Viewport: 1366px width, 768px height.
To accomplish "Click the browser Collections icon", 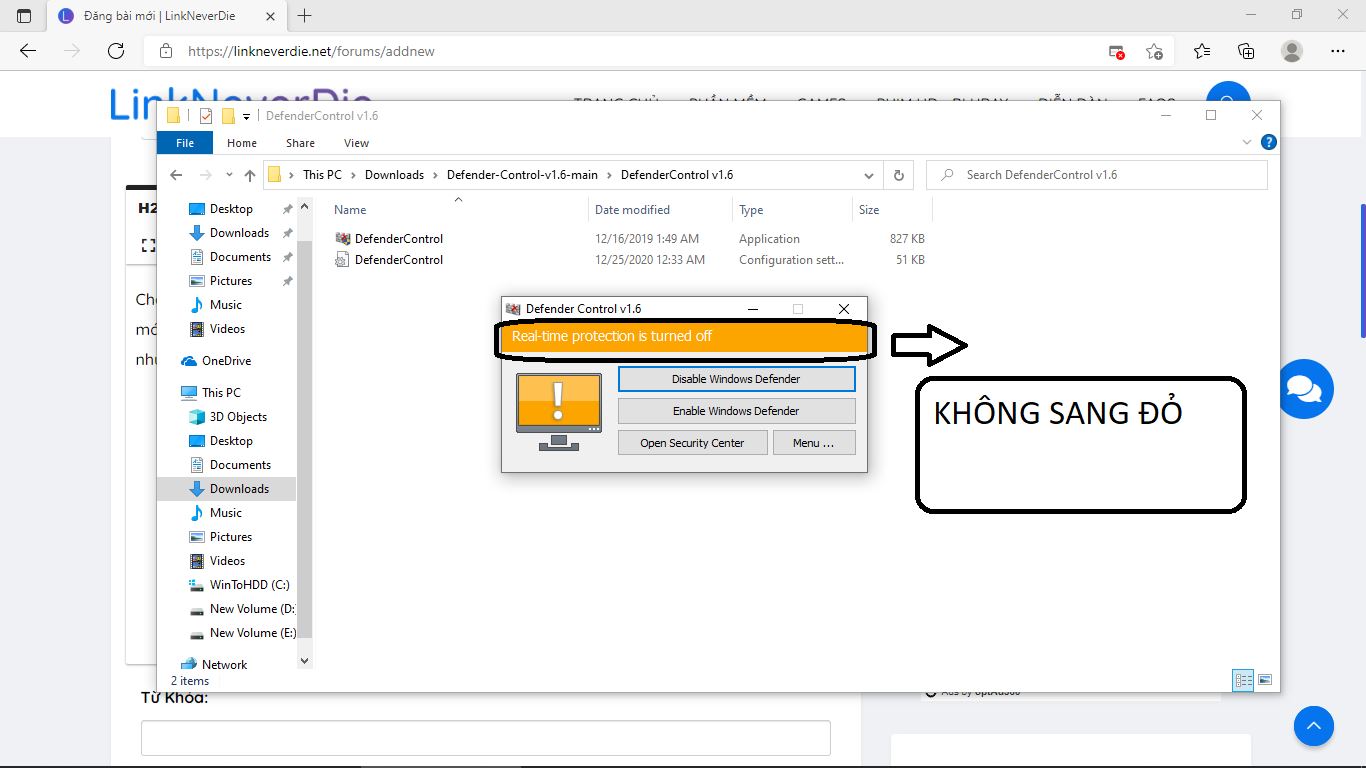I will click(x=1245, y=50).
